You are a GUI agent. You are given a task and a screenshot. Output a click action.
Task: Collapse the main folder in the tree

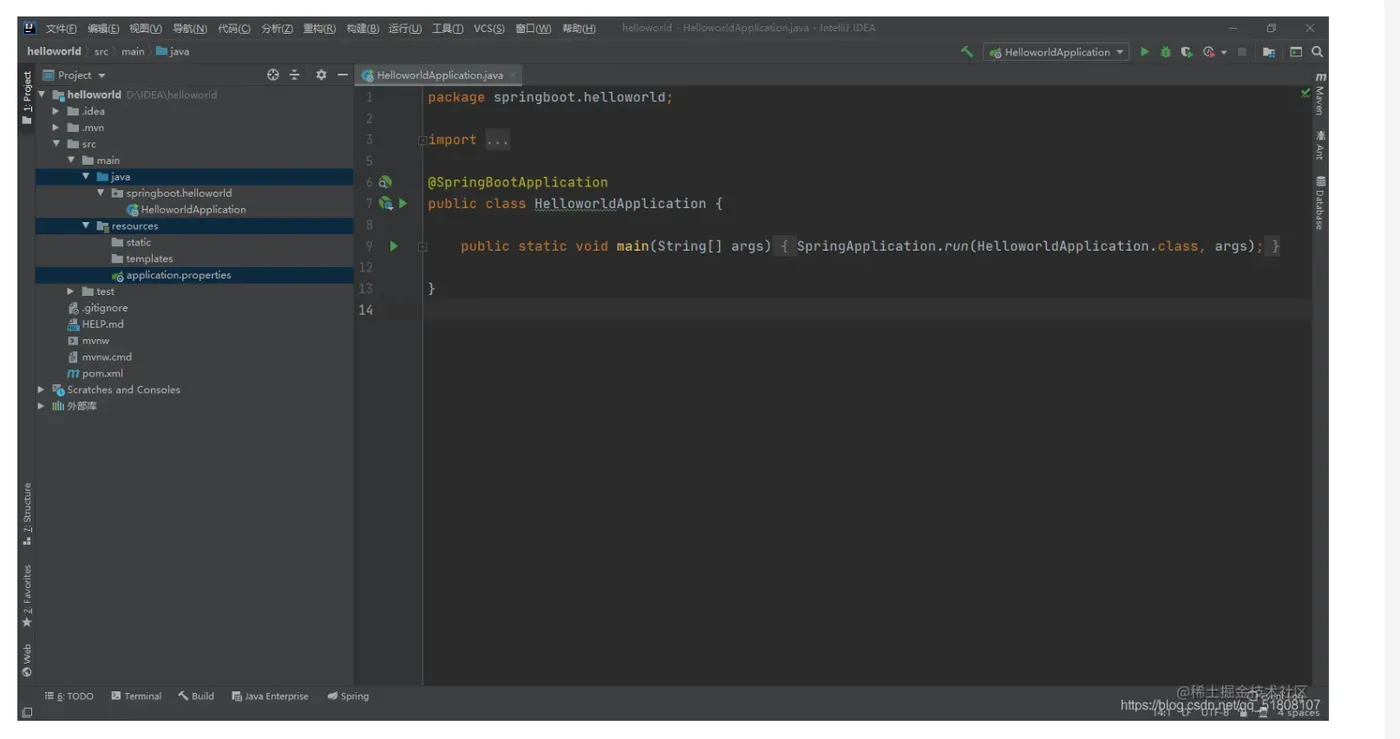(x=71, y=160)
